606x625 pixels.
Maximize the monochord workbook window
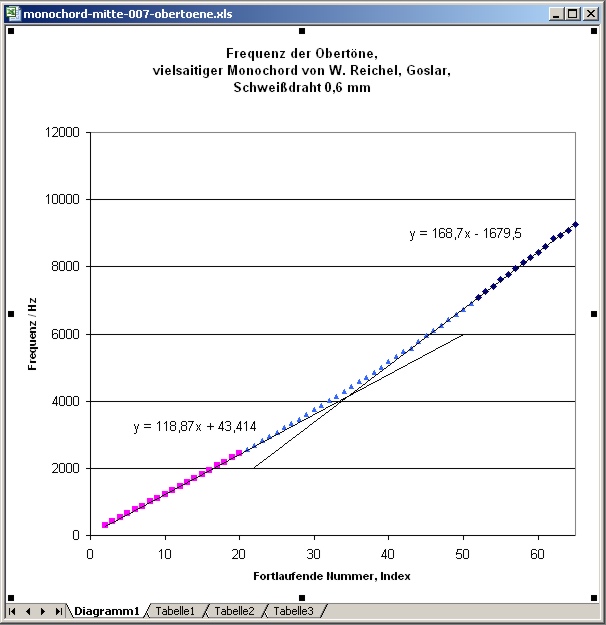tap(571, 14)
